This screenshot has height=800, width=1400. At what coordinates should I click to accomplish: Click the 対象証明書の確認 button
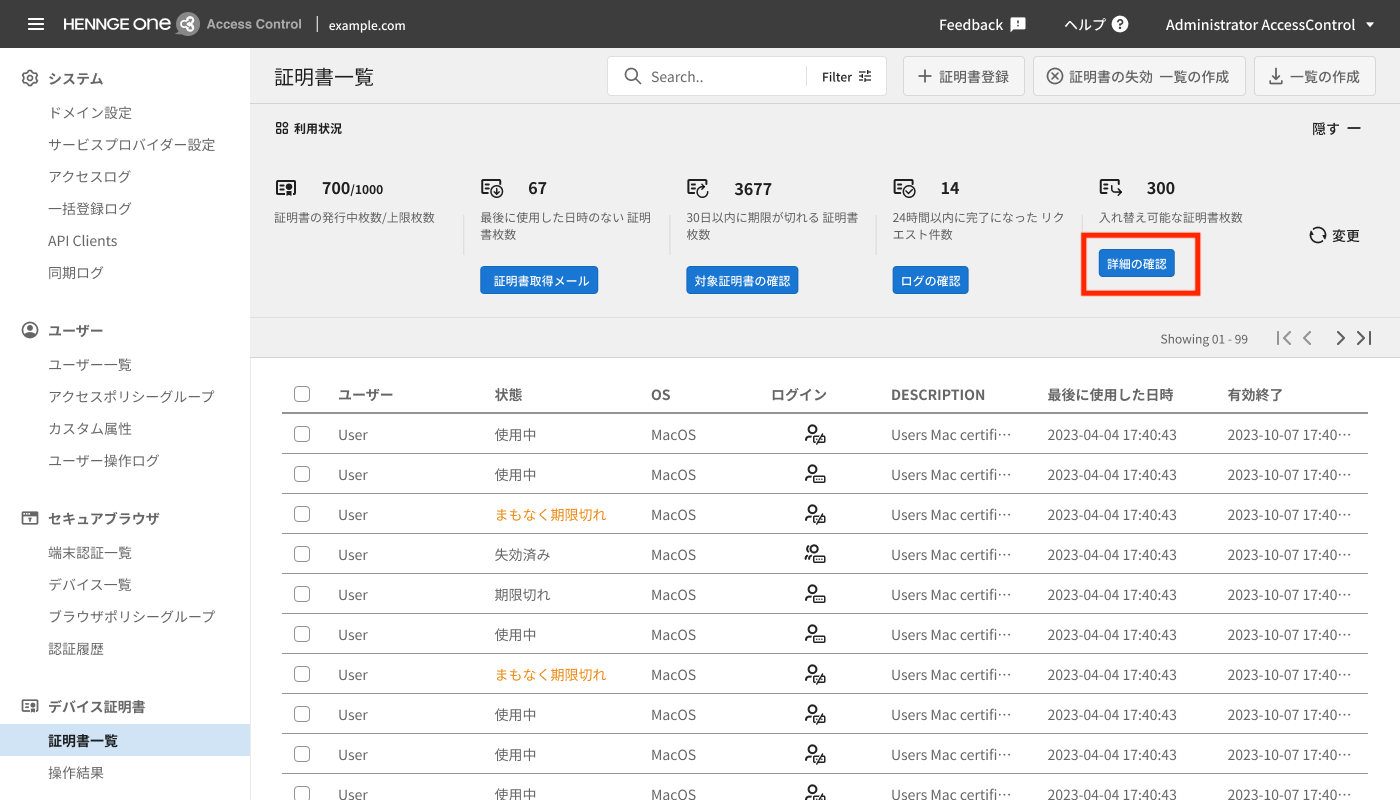point(742,281)
